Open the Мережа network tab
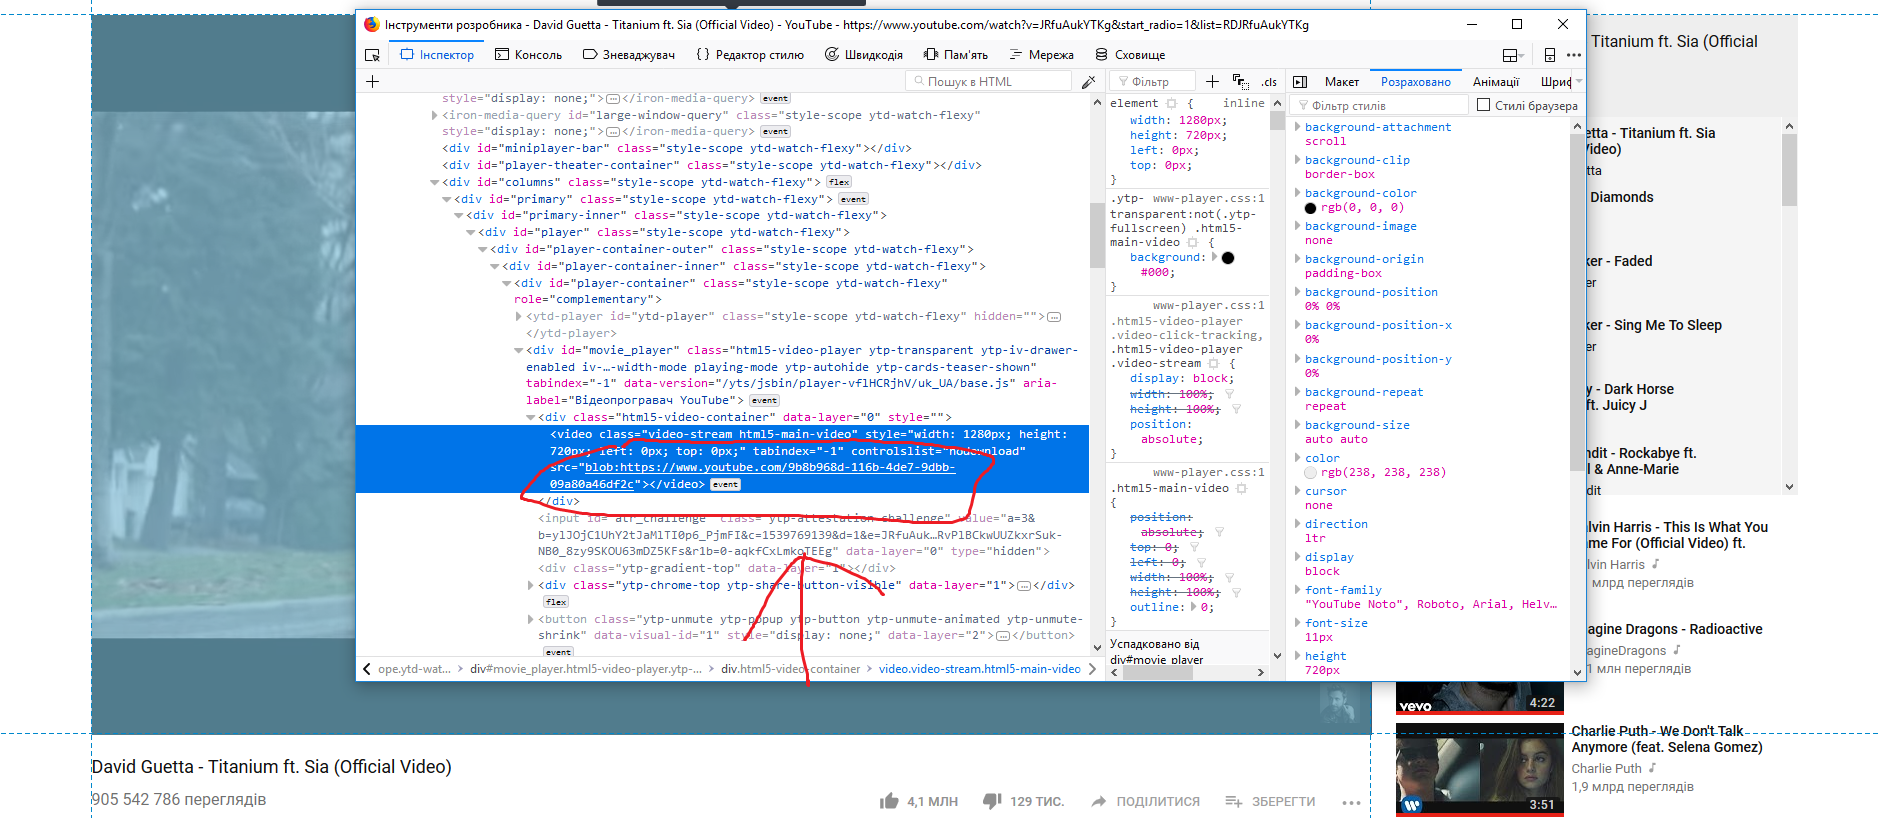 click(1042, 55)
